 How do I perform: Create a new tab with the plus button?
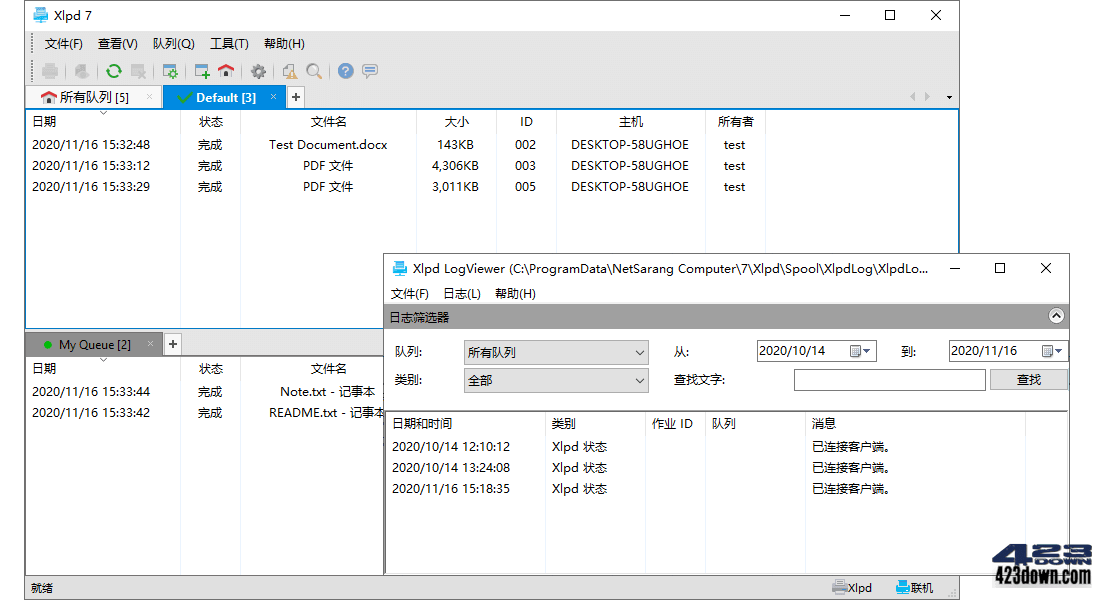(295, 97)
